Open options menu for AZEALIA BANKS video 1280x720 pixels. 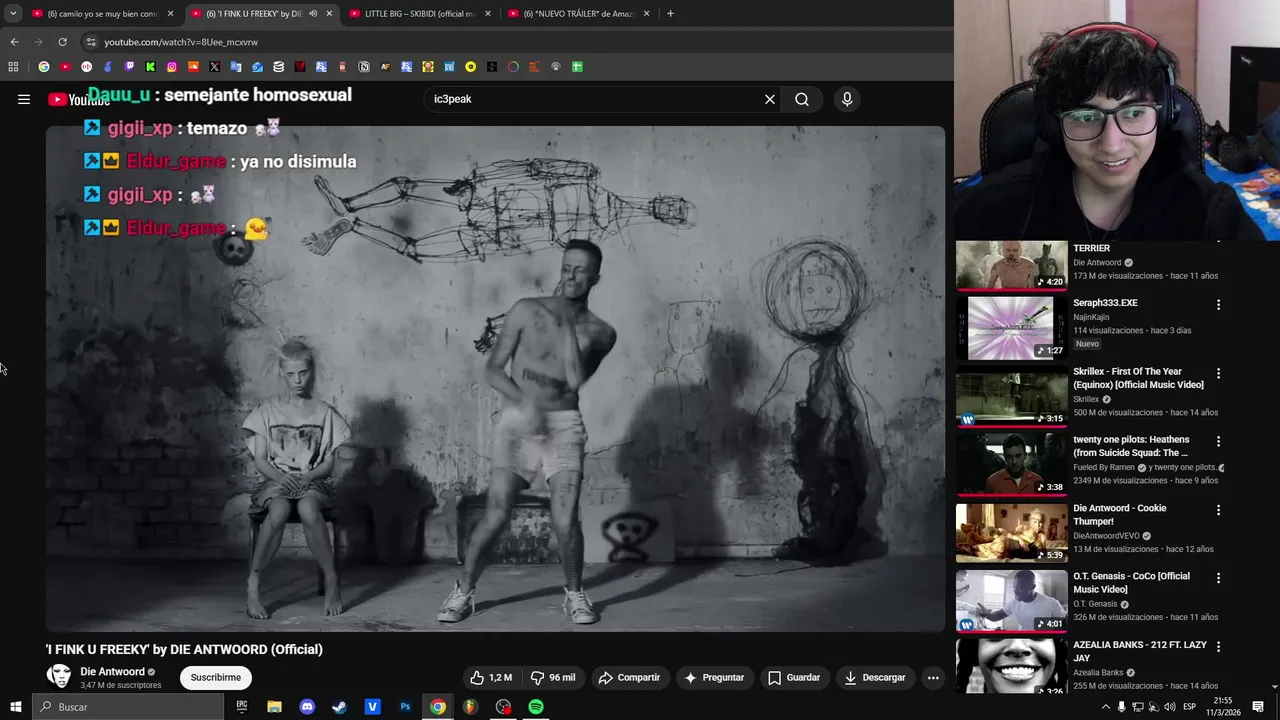(1218, 647)
